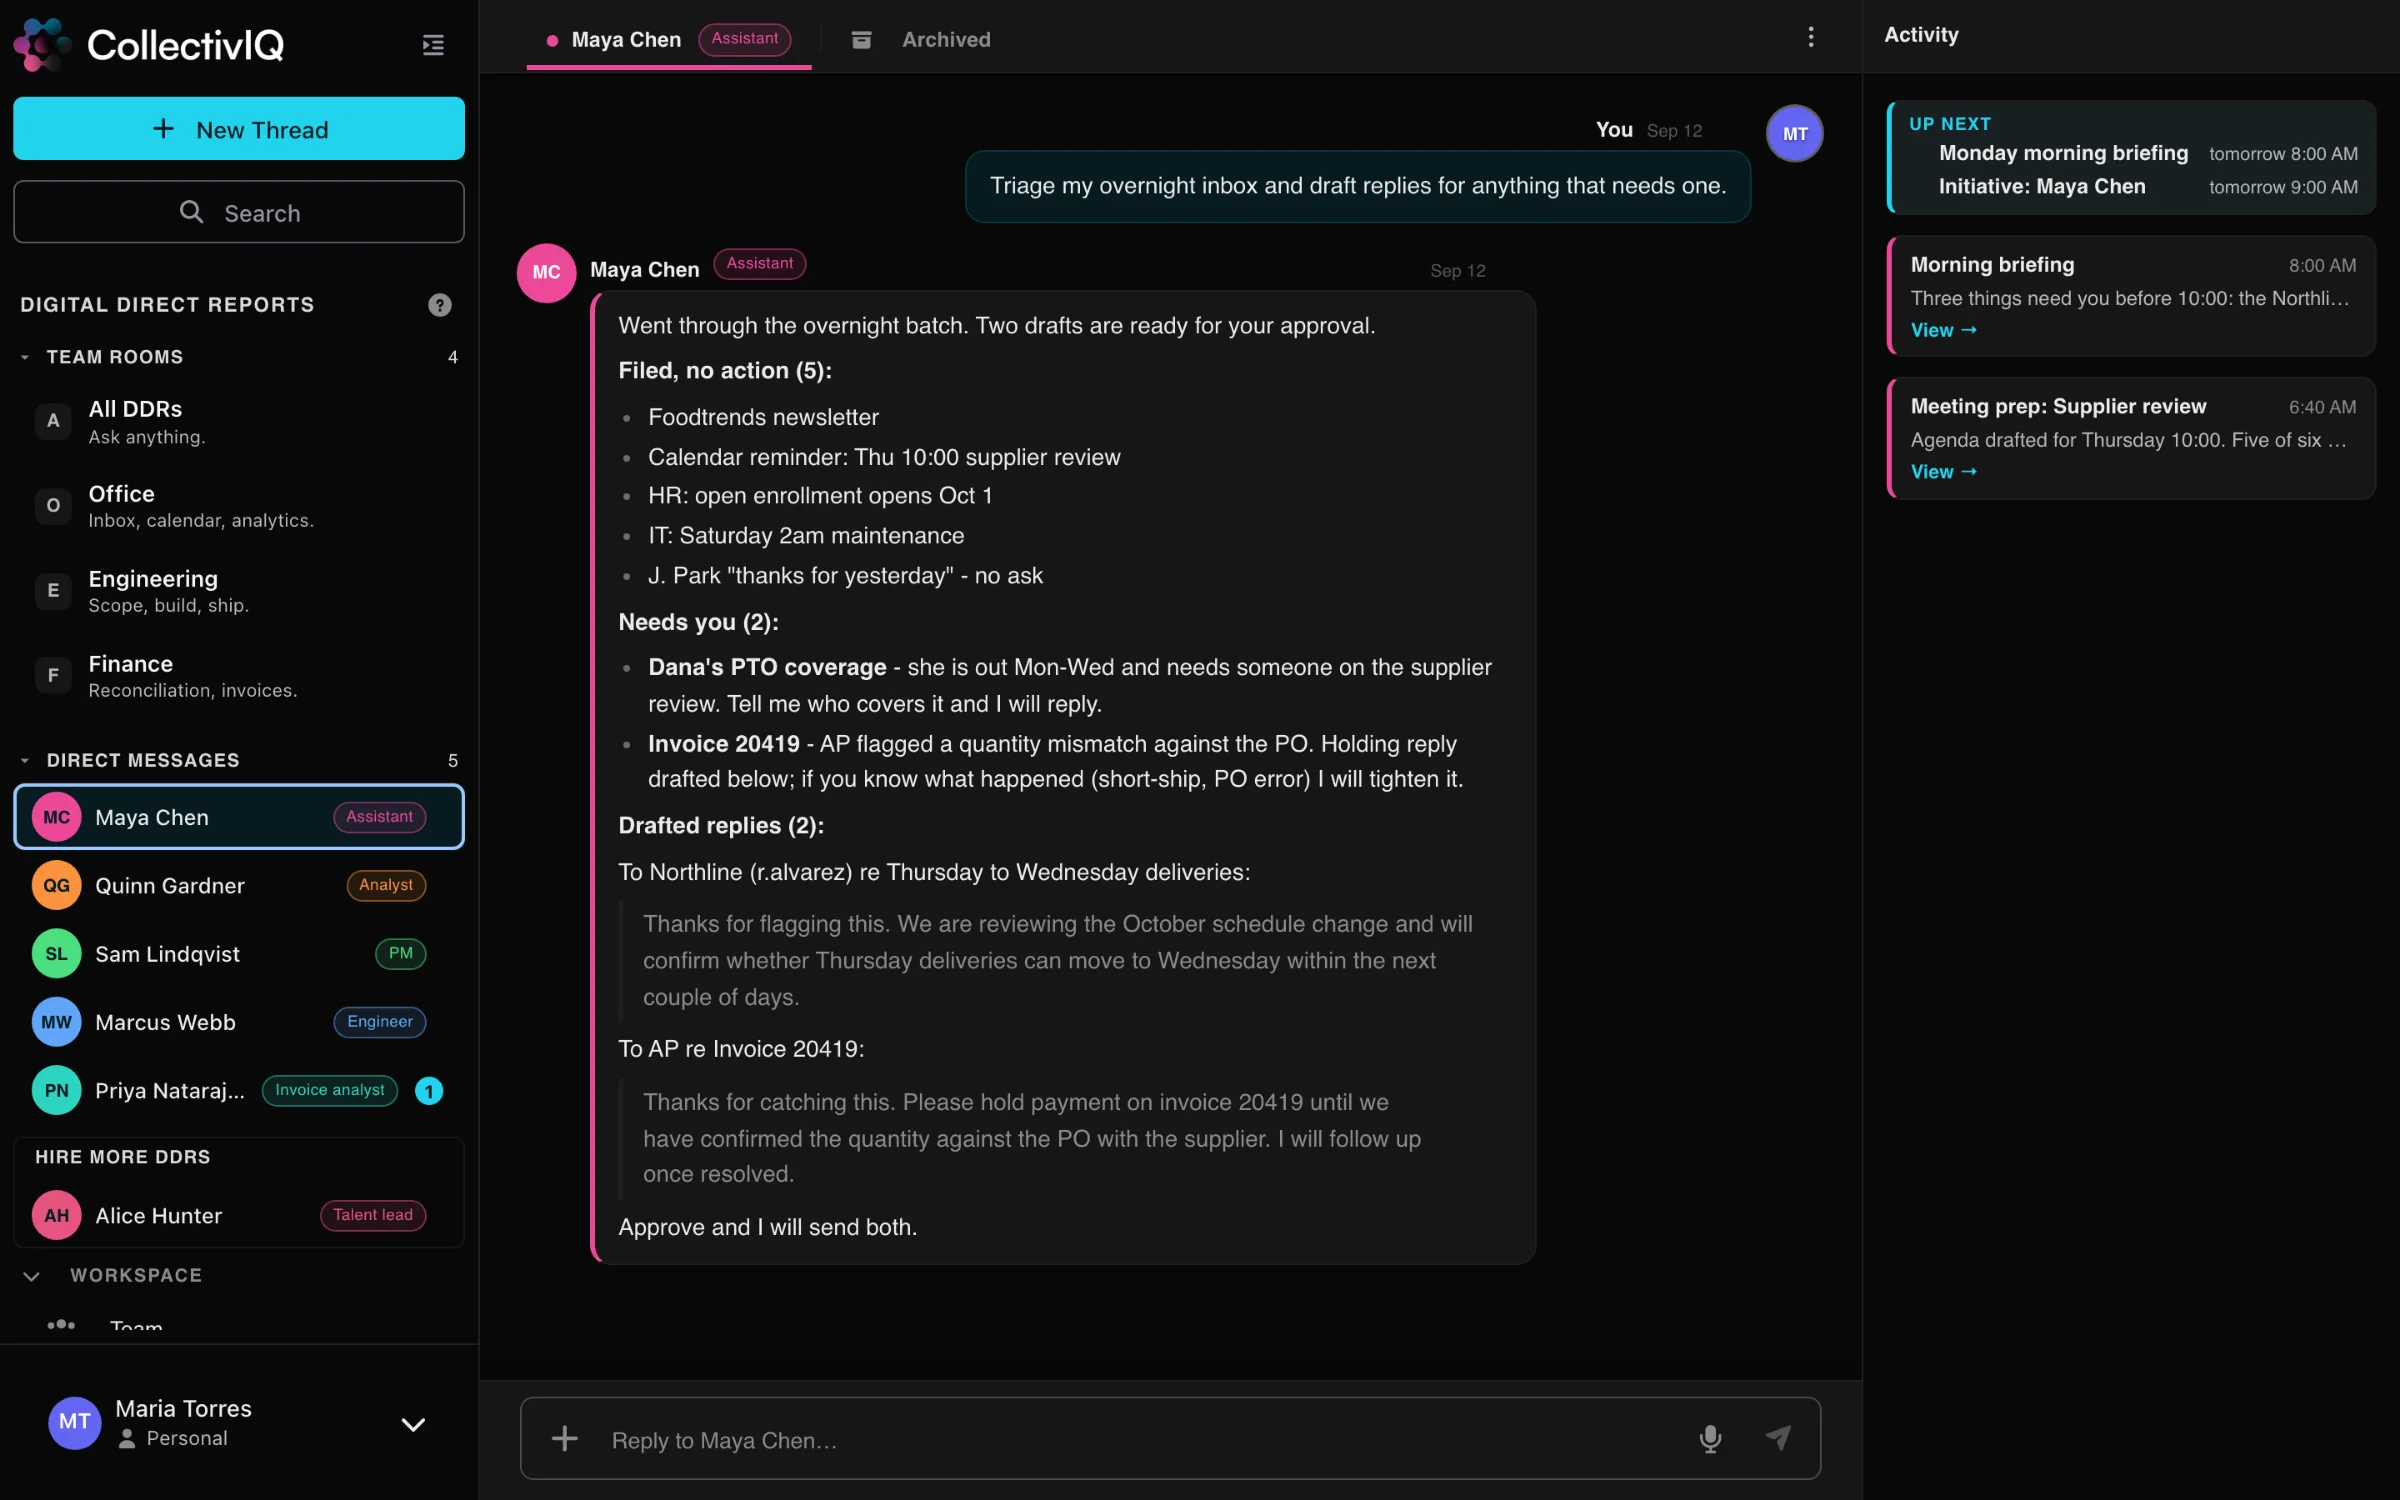View the Meeting prep Supplier review
This screenshot has height=1500, width=2400.
pos(1944,472)
